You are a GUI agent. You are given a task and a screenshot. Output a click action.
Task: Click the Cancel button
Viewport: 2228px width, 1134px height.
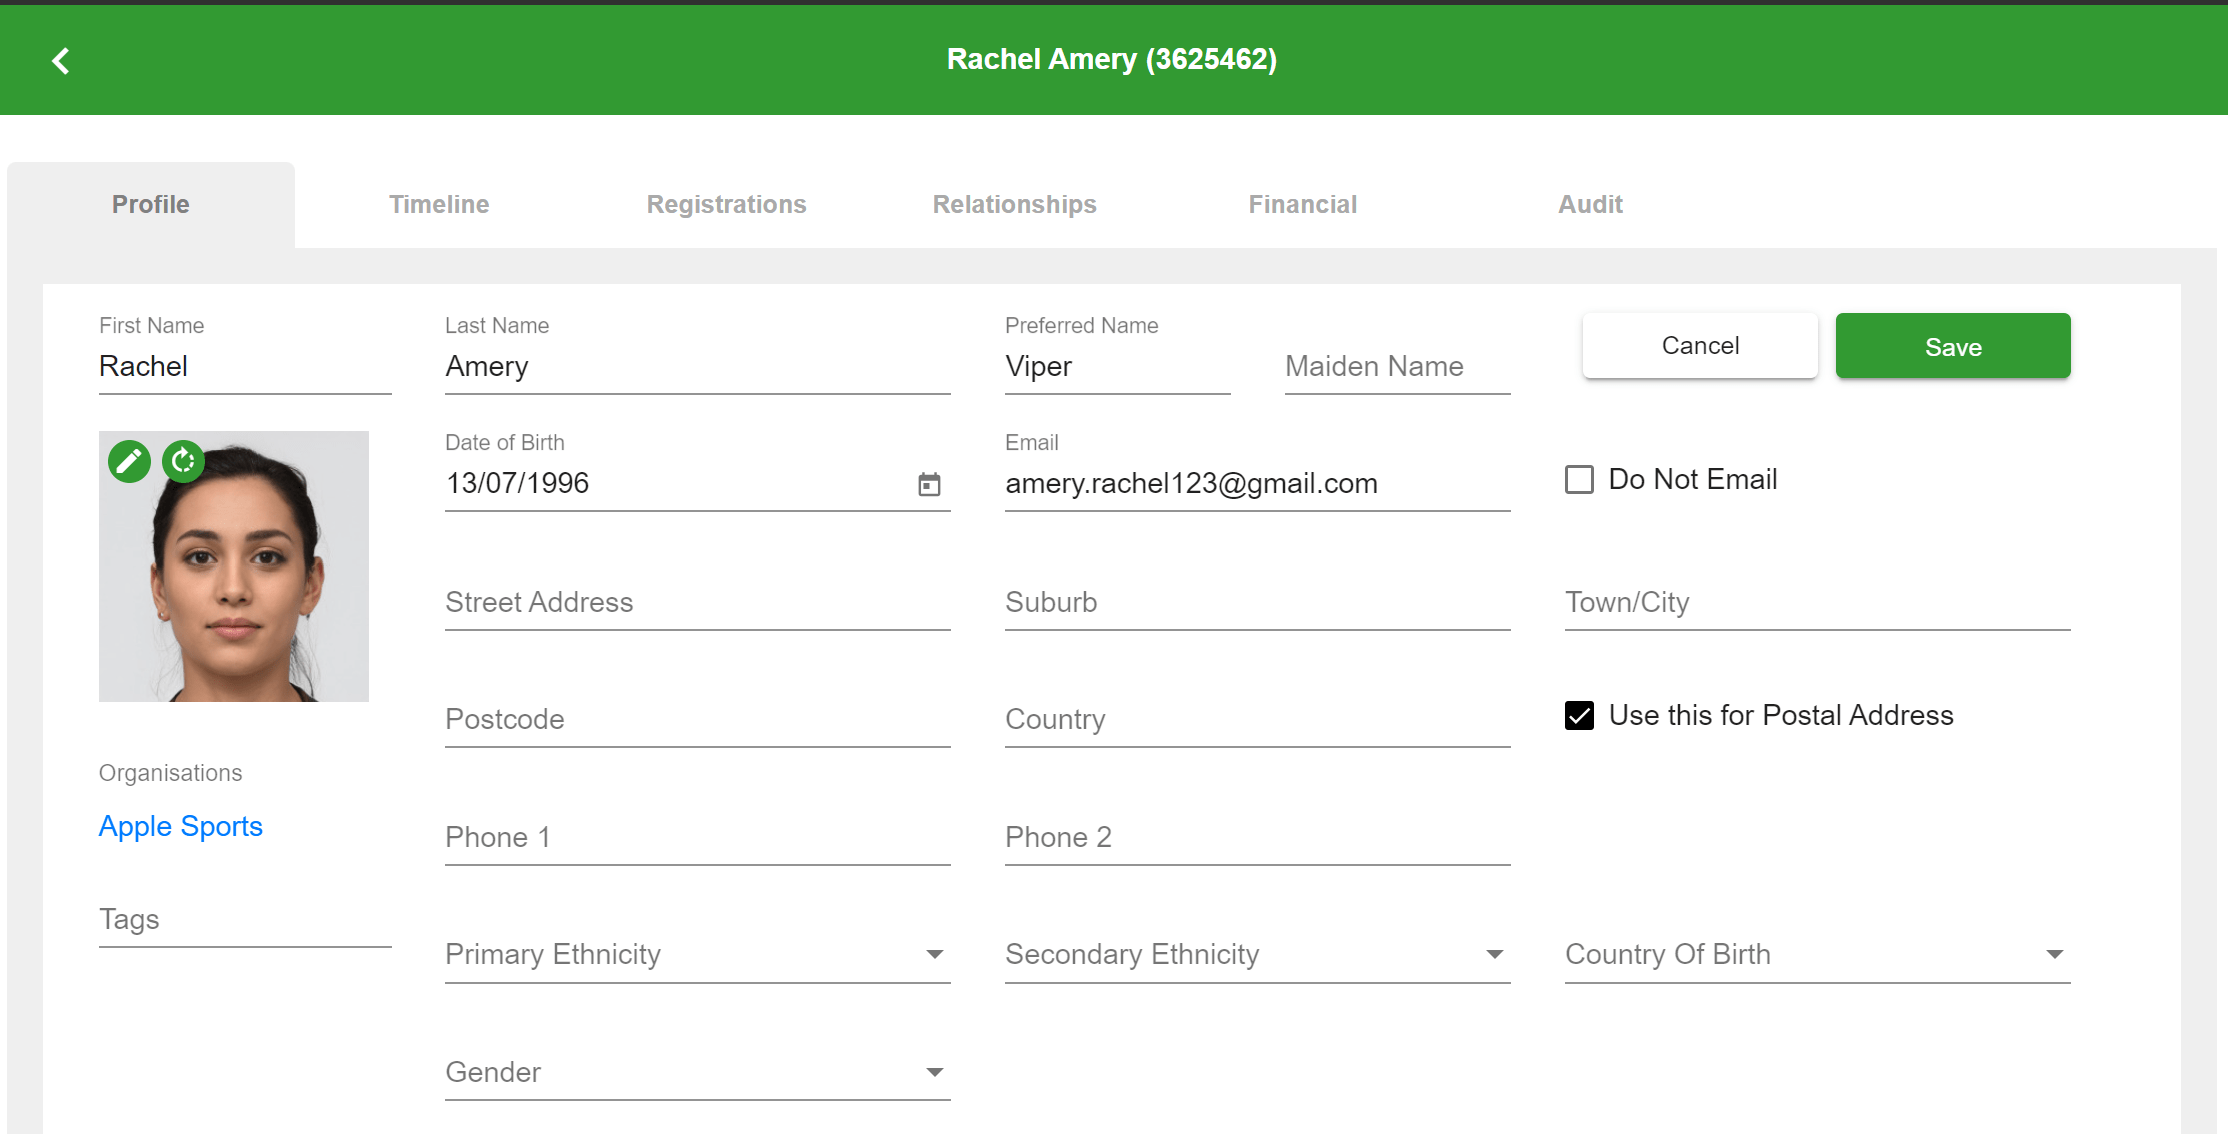tap(1699, 346)
